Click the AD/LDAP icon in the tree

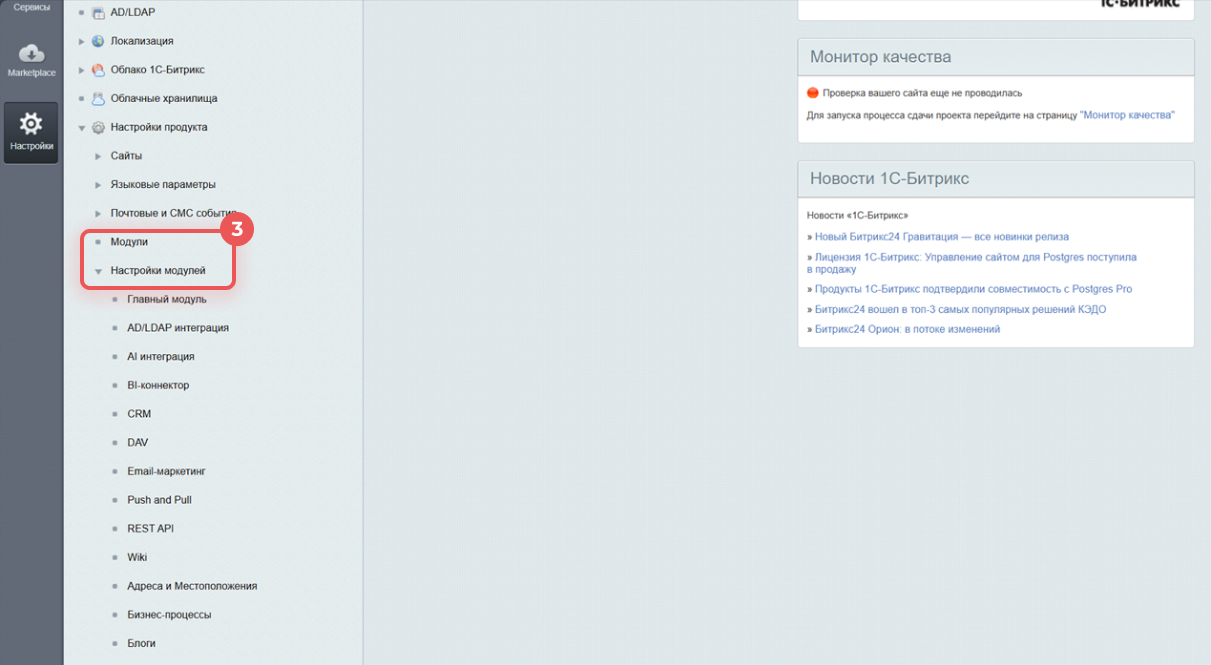[x=98, y=13]
